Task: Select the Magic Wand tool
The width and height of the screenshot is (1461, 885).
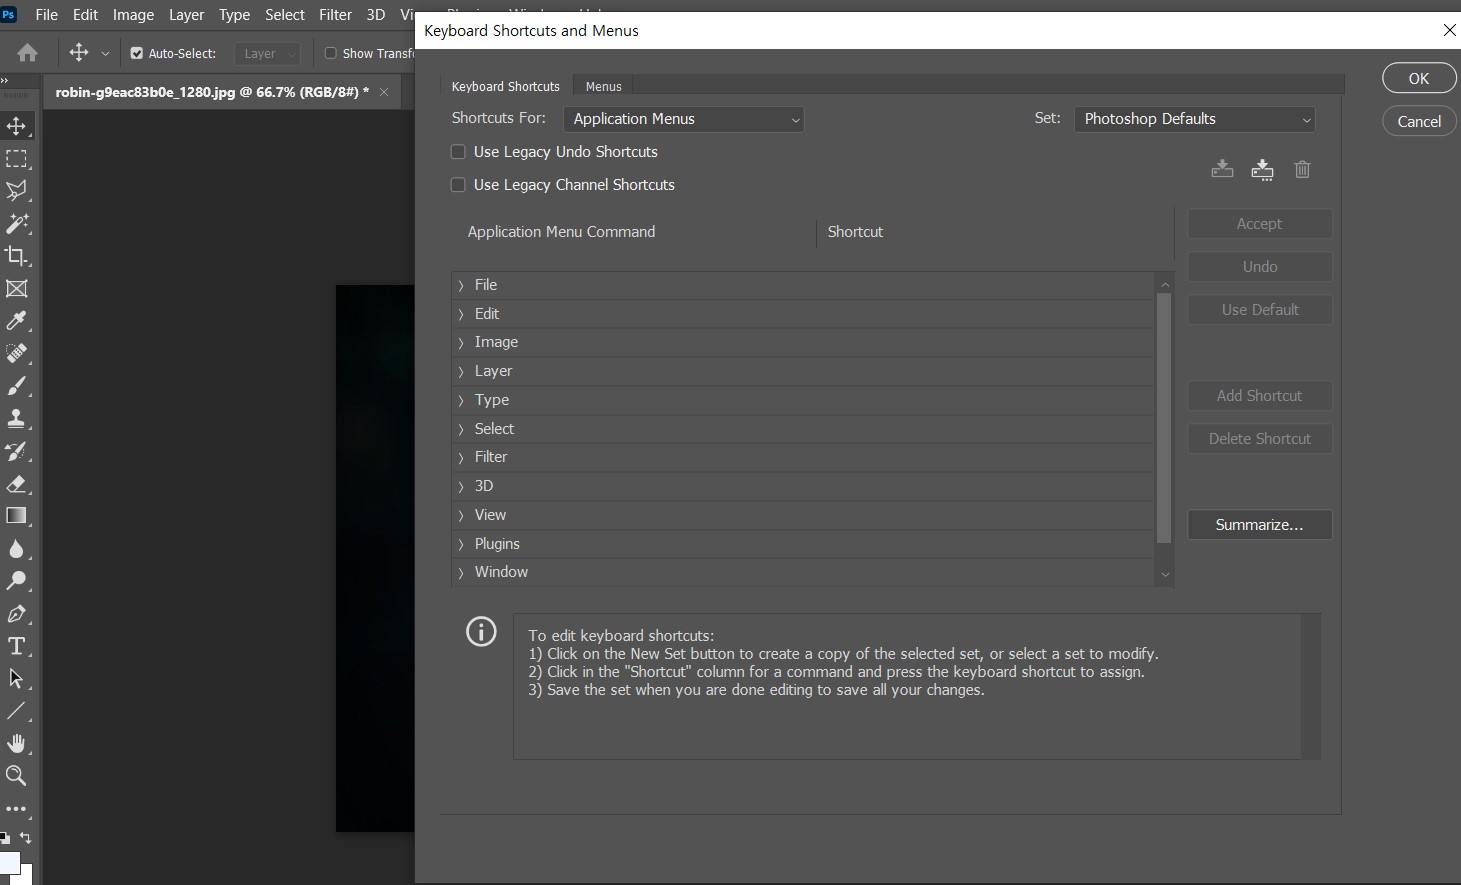Action: (x=17, y=223)
